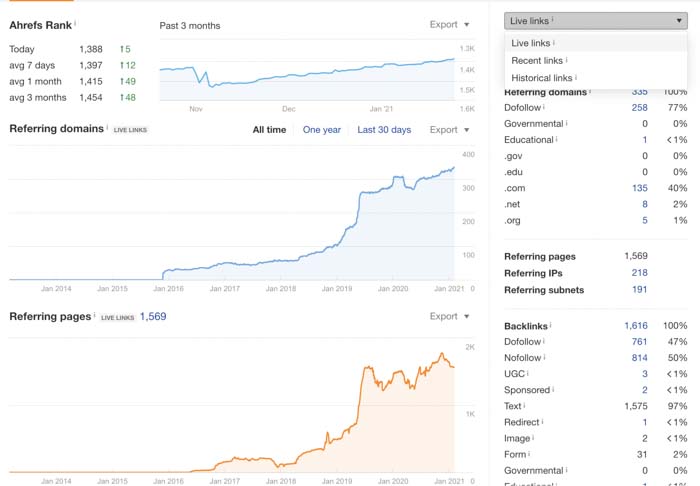Open the 761 Dofollow backlinks link

pos(639,342)
